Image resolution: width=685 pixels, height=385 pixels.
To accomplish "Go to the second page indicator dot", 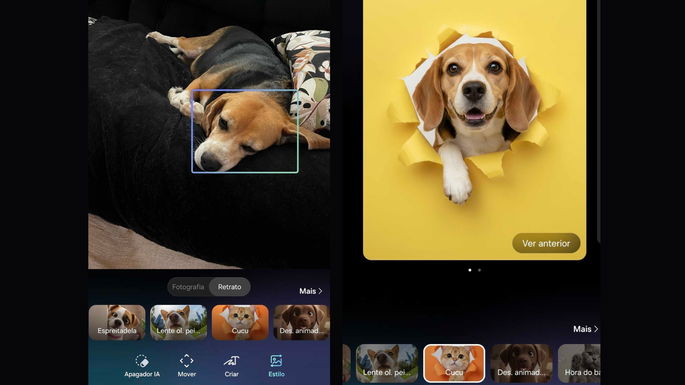I will tap(479, 270).
